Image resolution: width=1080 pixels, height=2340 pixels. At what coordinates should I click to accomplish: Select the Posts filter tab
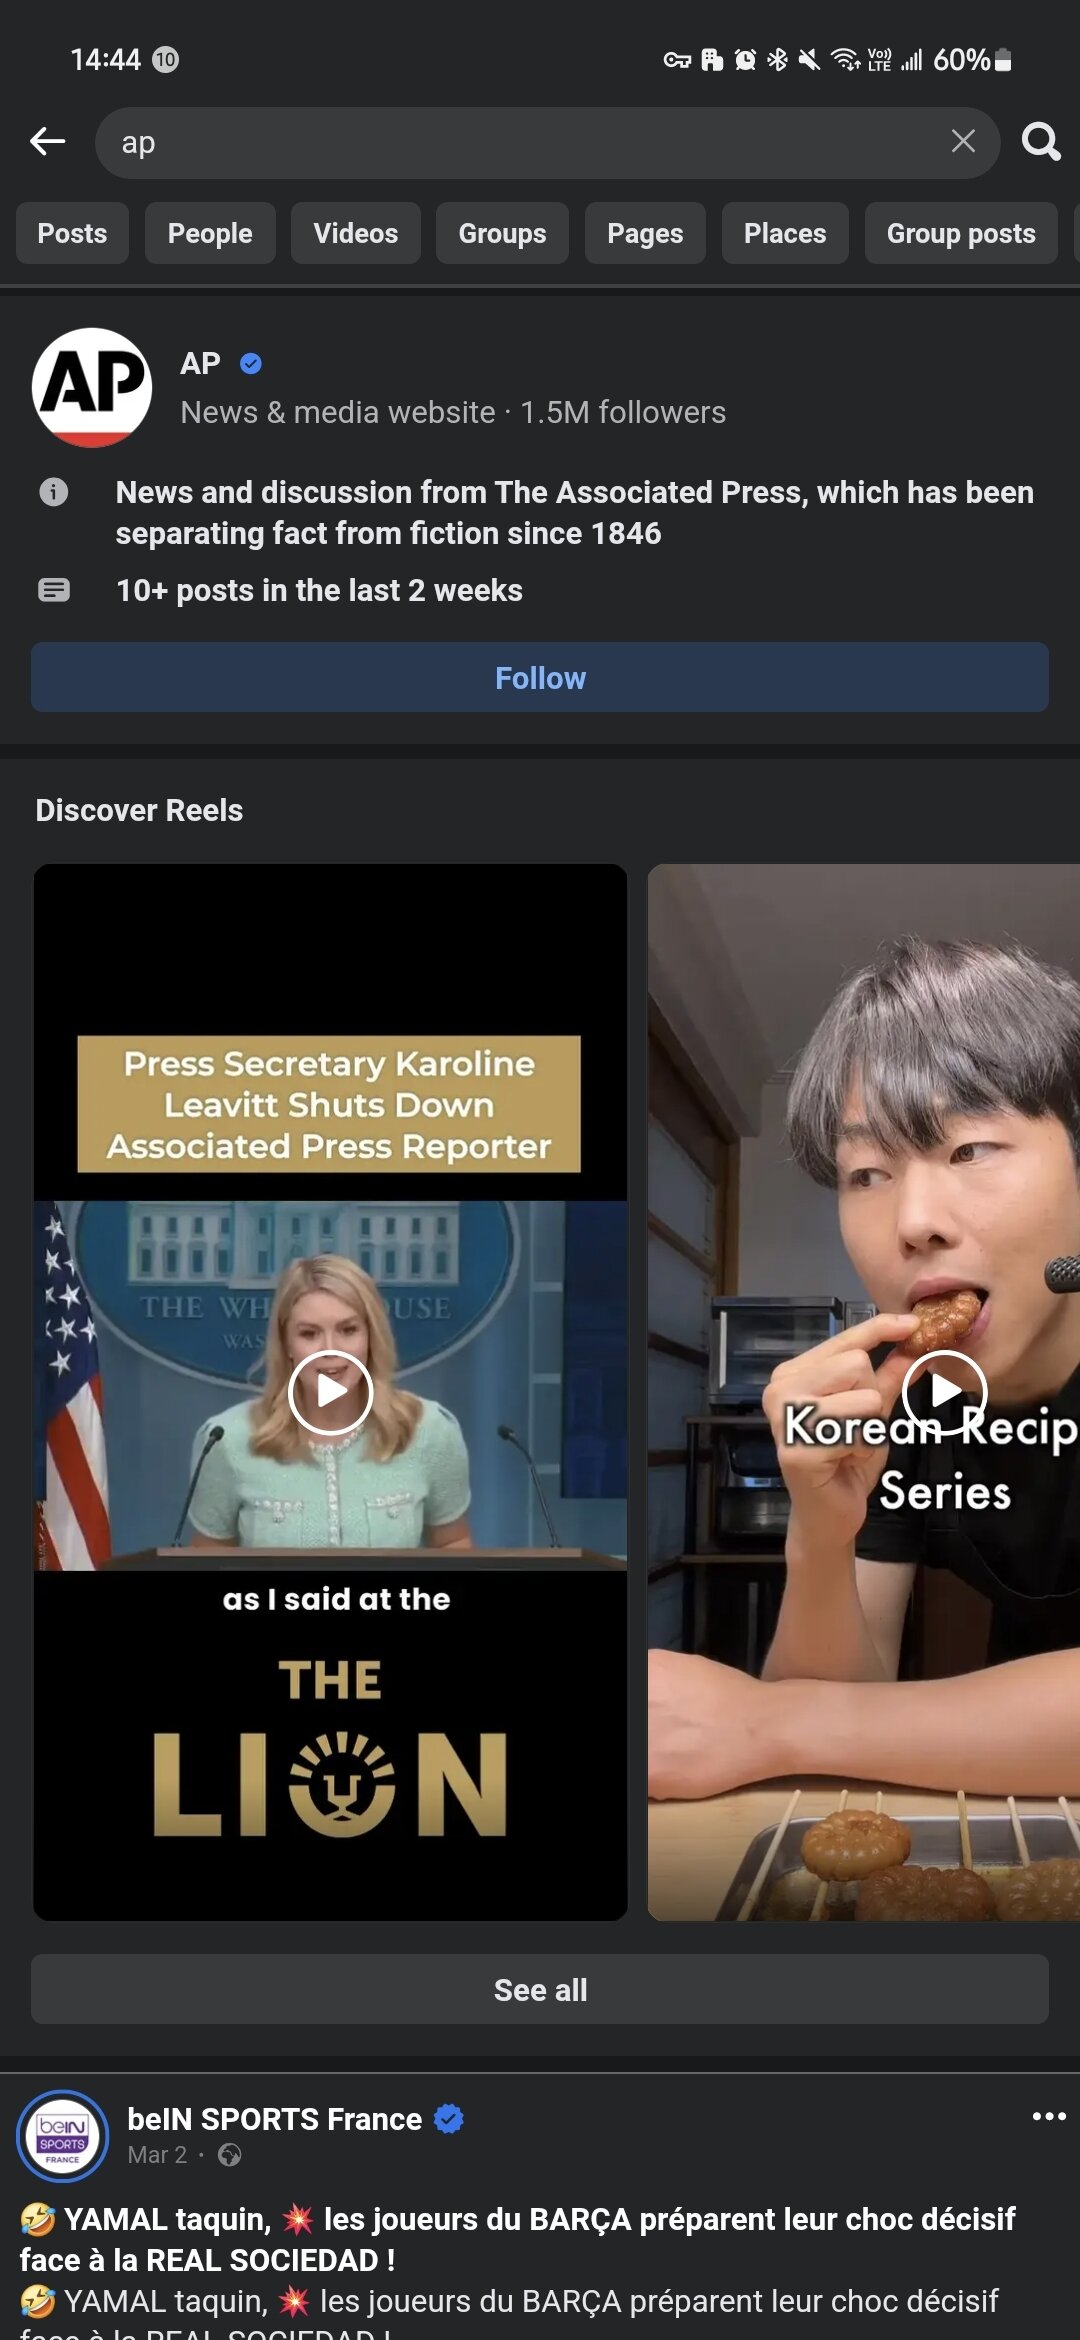pos(72,233)
